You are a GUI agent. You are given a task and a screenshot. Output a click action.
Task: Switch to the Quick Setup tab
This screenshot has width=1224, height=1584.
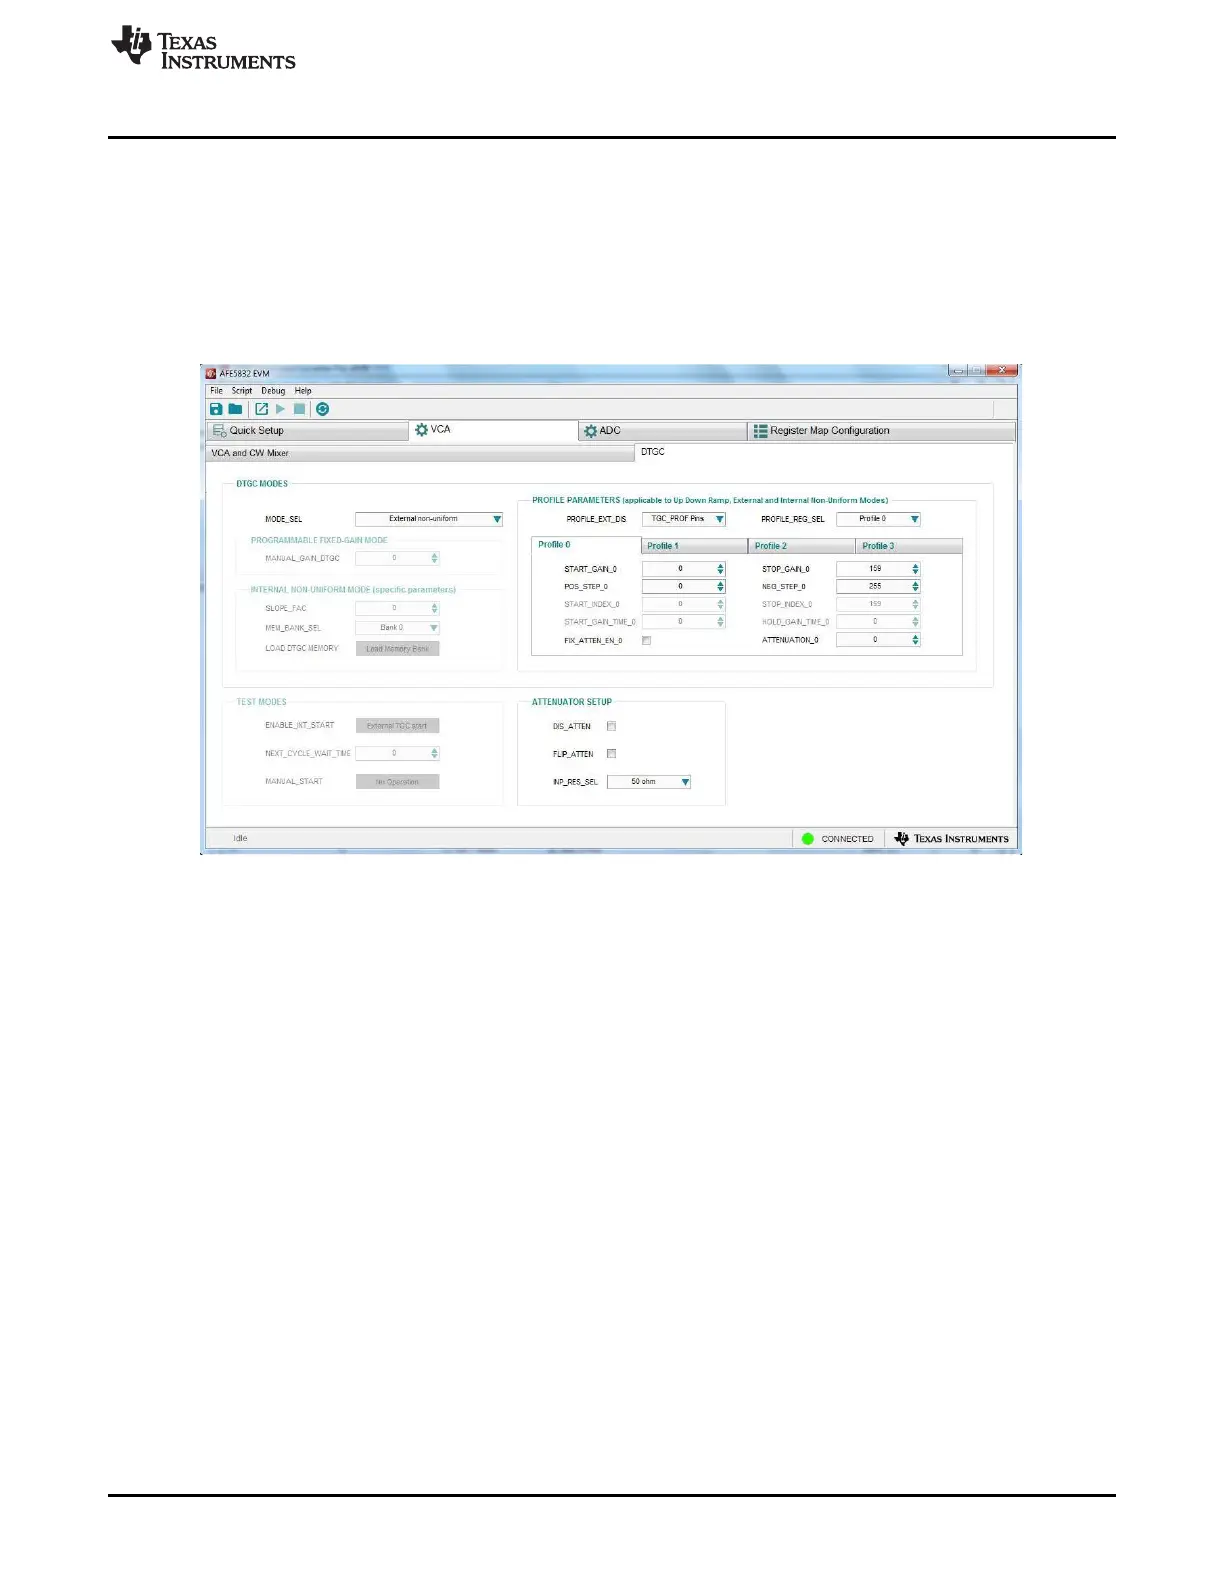pos(307,431)
